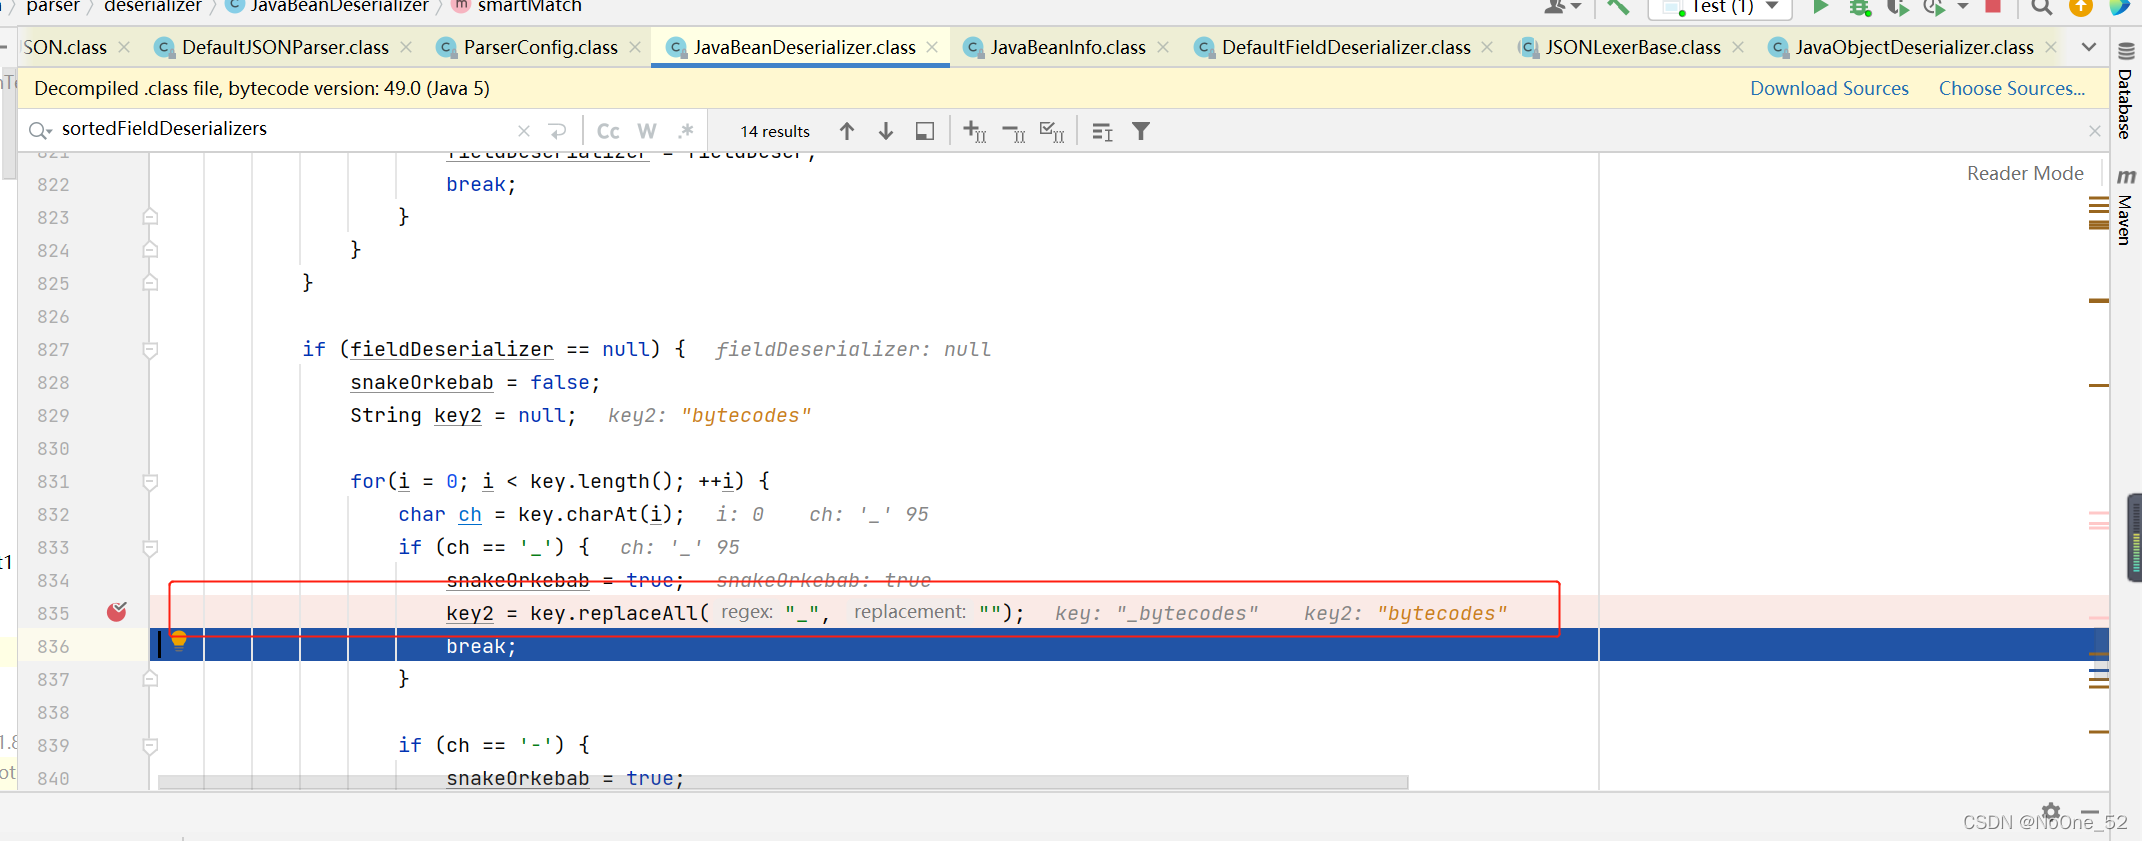Screen dimensions: 2142x841
Task: Toggle multiline search-in-selection icon
Action: coord(1102,131)
